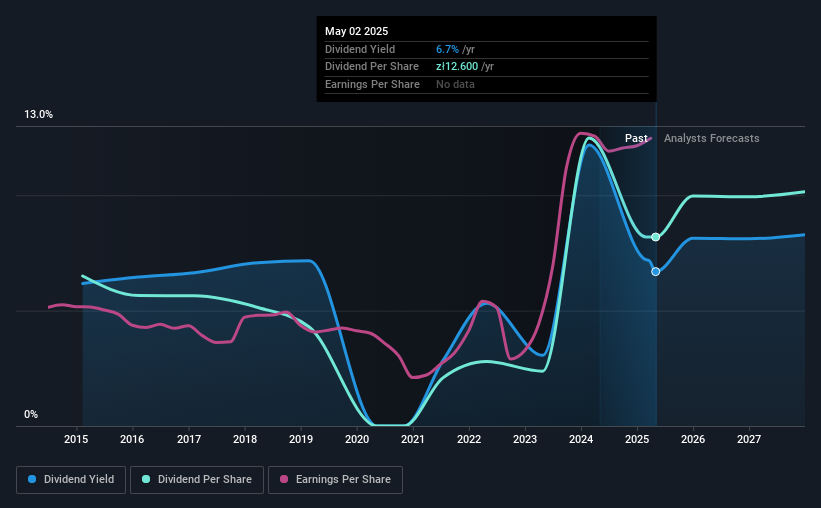Click the 2016 x-axis label
This screenshot has width=821, height=508.
click(x=132, y=439)
